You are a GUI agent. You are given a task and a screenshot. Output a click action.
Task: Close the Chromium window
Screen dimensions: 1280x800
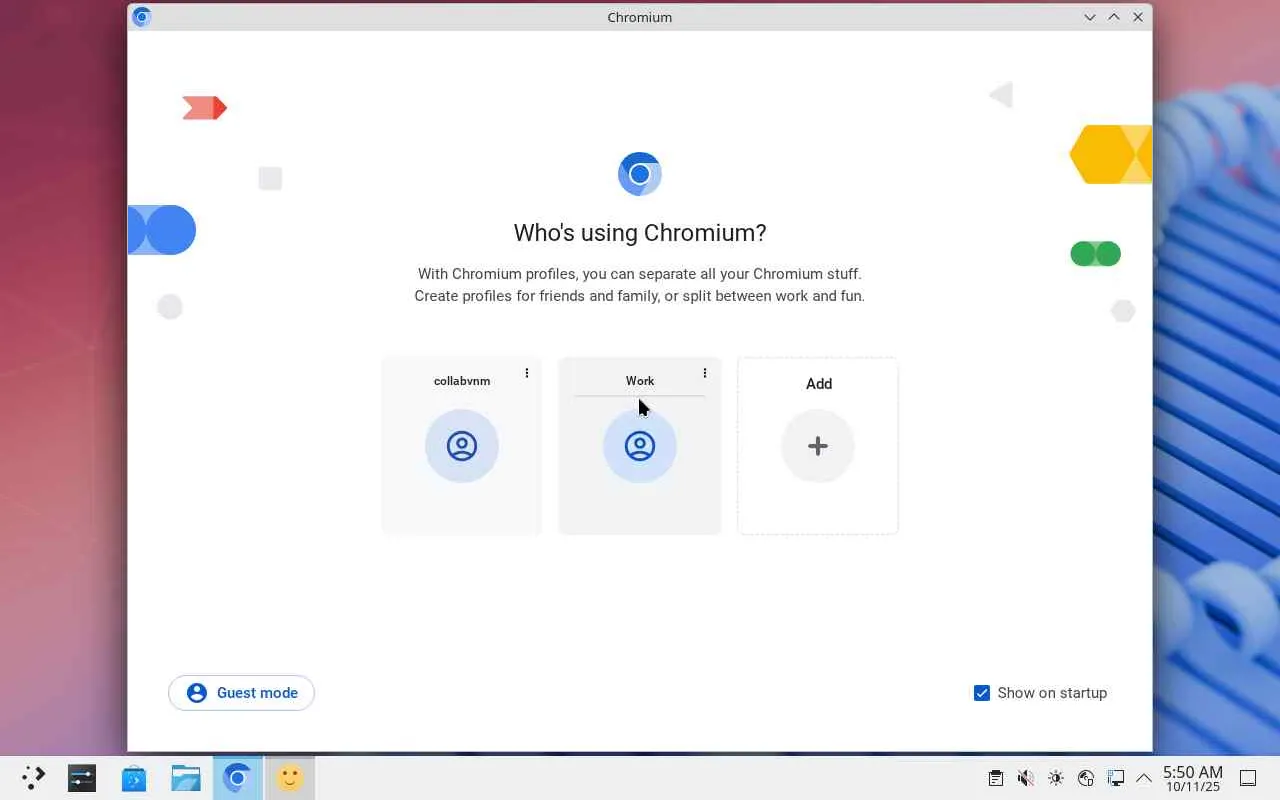[1138, 17]
